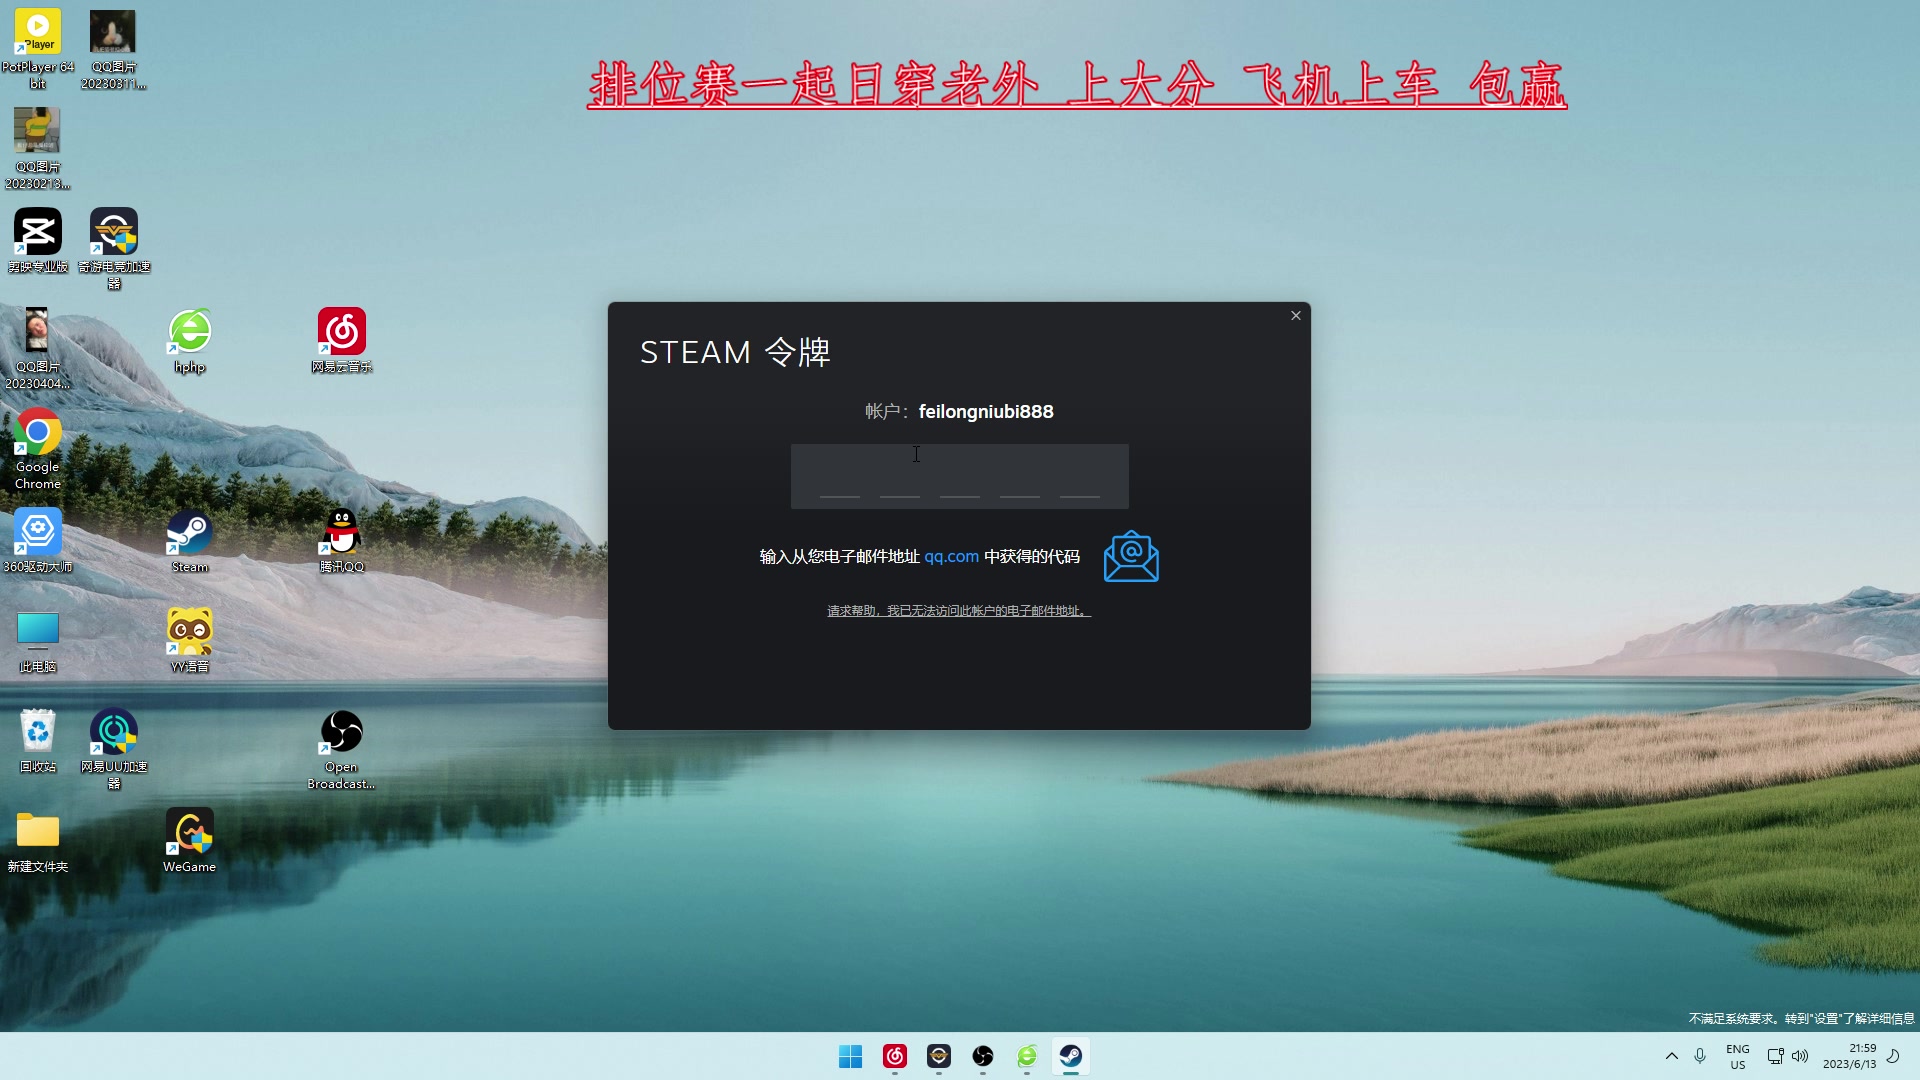The height and width of the screenshot is (1080, 1920).
Task: Launch 网易UU加速器 desktop shortcut
Action: coord(114,748)
